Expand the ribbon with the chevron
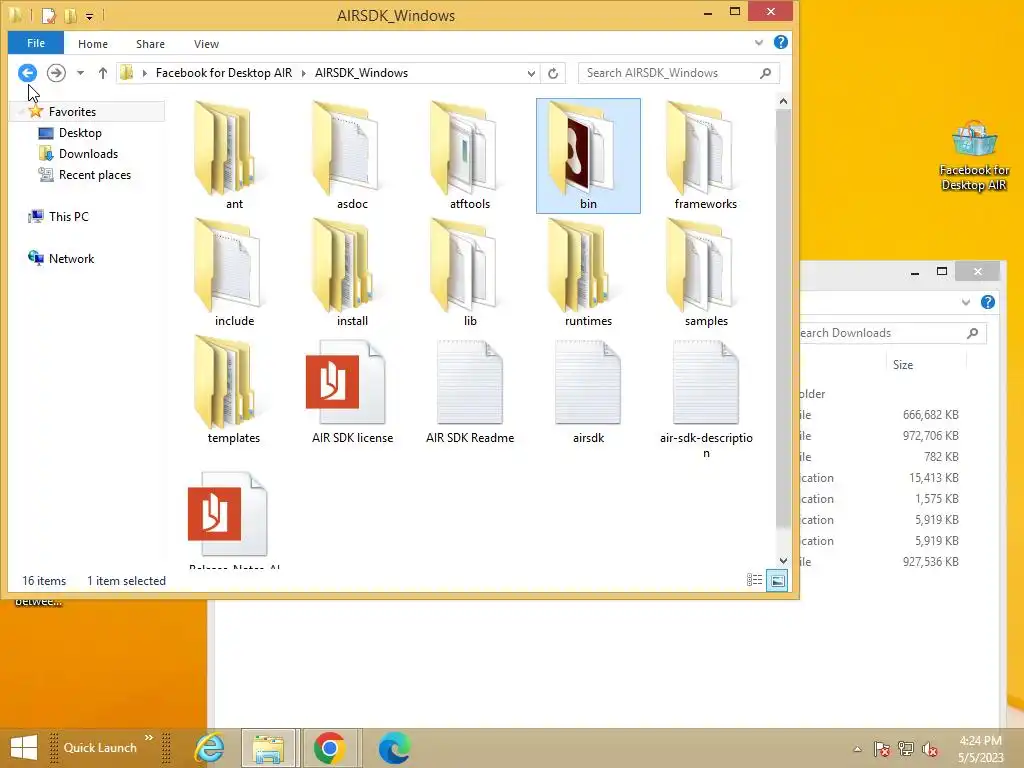The width and height of the screenshot is (1024, 768). [x=759, y=42]
